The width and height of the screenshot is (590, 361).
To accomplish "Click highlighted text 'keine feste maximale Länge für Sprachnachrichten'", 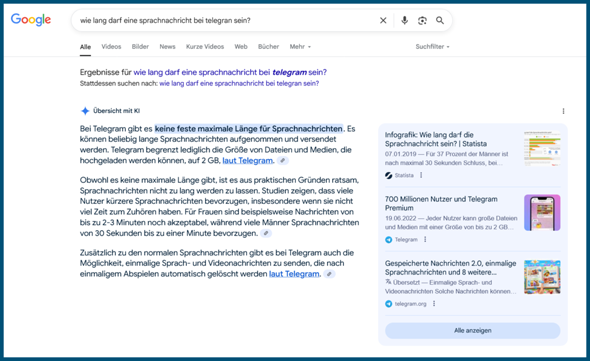I will (x=249, y=129).
